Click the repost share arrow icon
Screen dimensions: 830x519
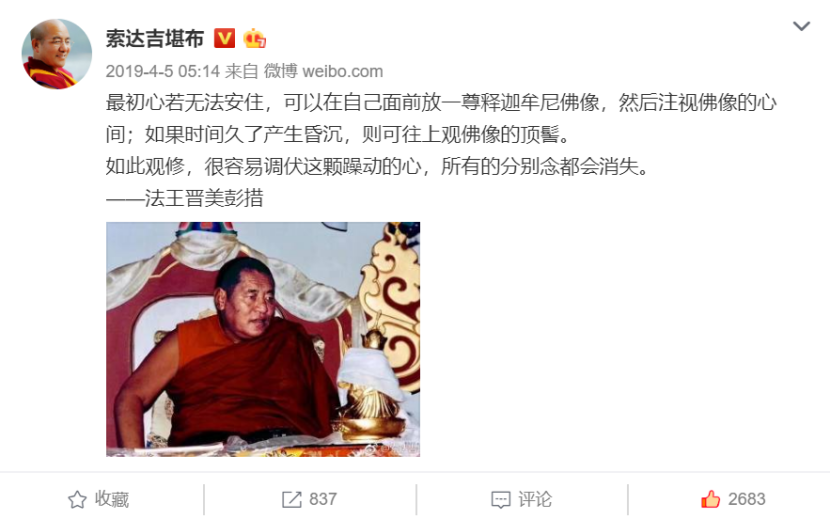(292, 499)
